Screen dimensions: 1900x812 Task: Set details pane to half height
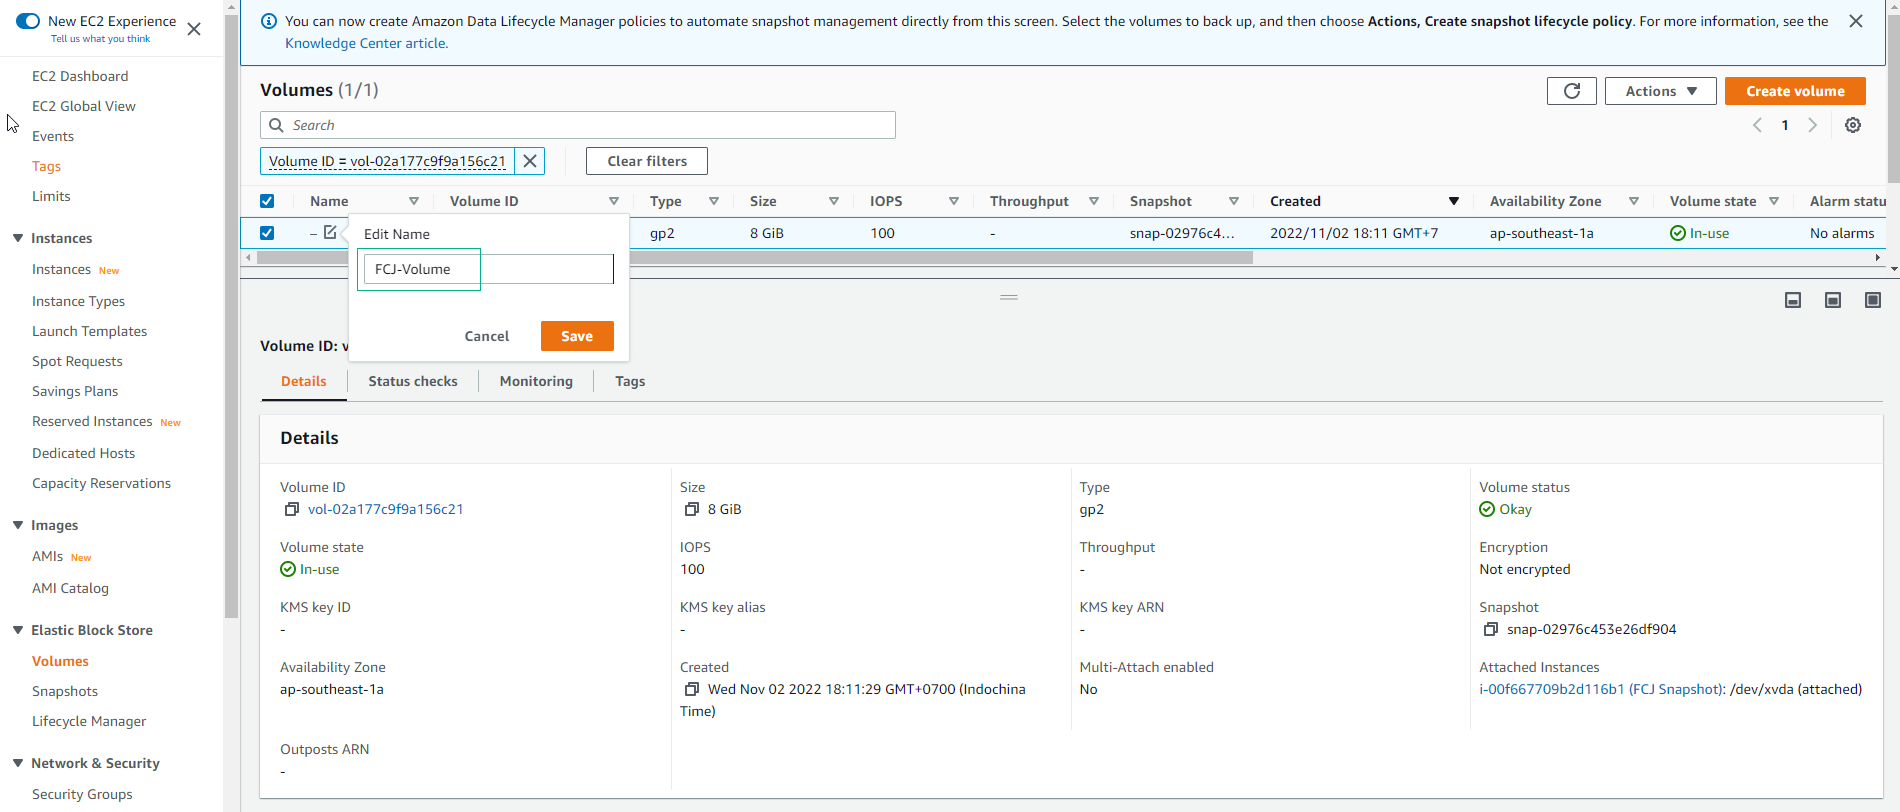coord(1833,300)
